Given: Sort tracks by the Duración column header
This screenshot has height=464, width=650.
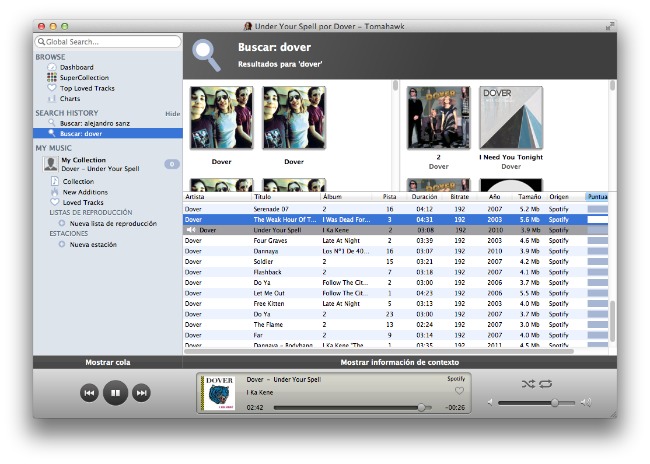Looking at the screenshot, I should (424, 197).
